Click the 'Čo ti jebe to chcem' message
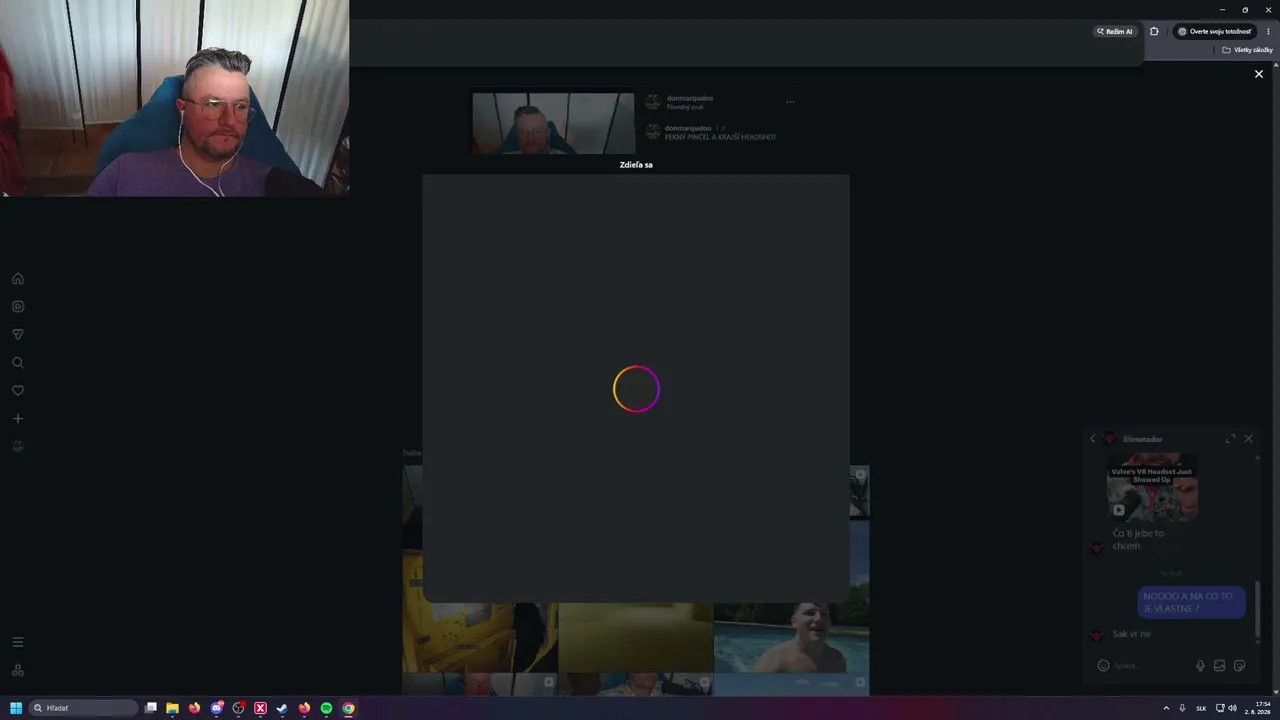The image size is (1280, 720). pyautogui.click(x=1139, y=540)
